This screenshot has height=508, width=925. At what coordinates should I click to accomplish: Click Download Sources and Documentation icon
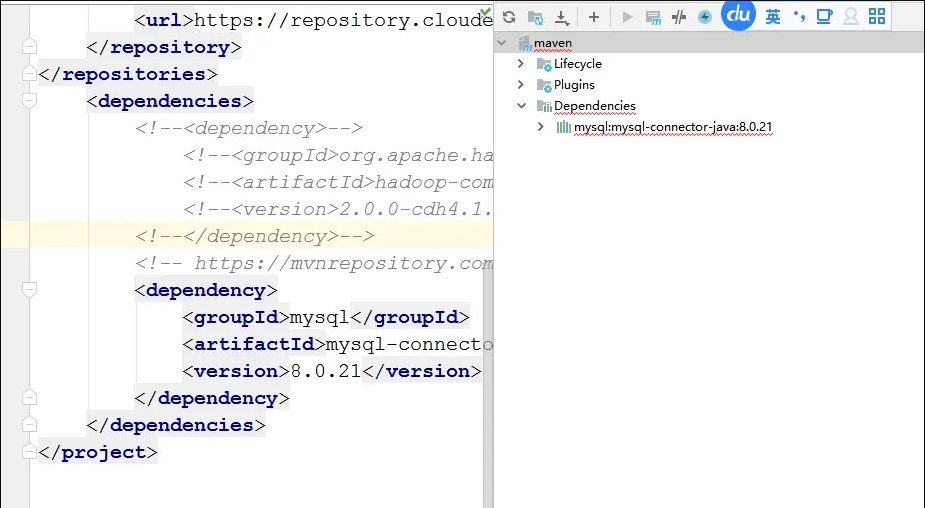(x=562, y=18)
